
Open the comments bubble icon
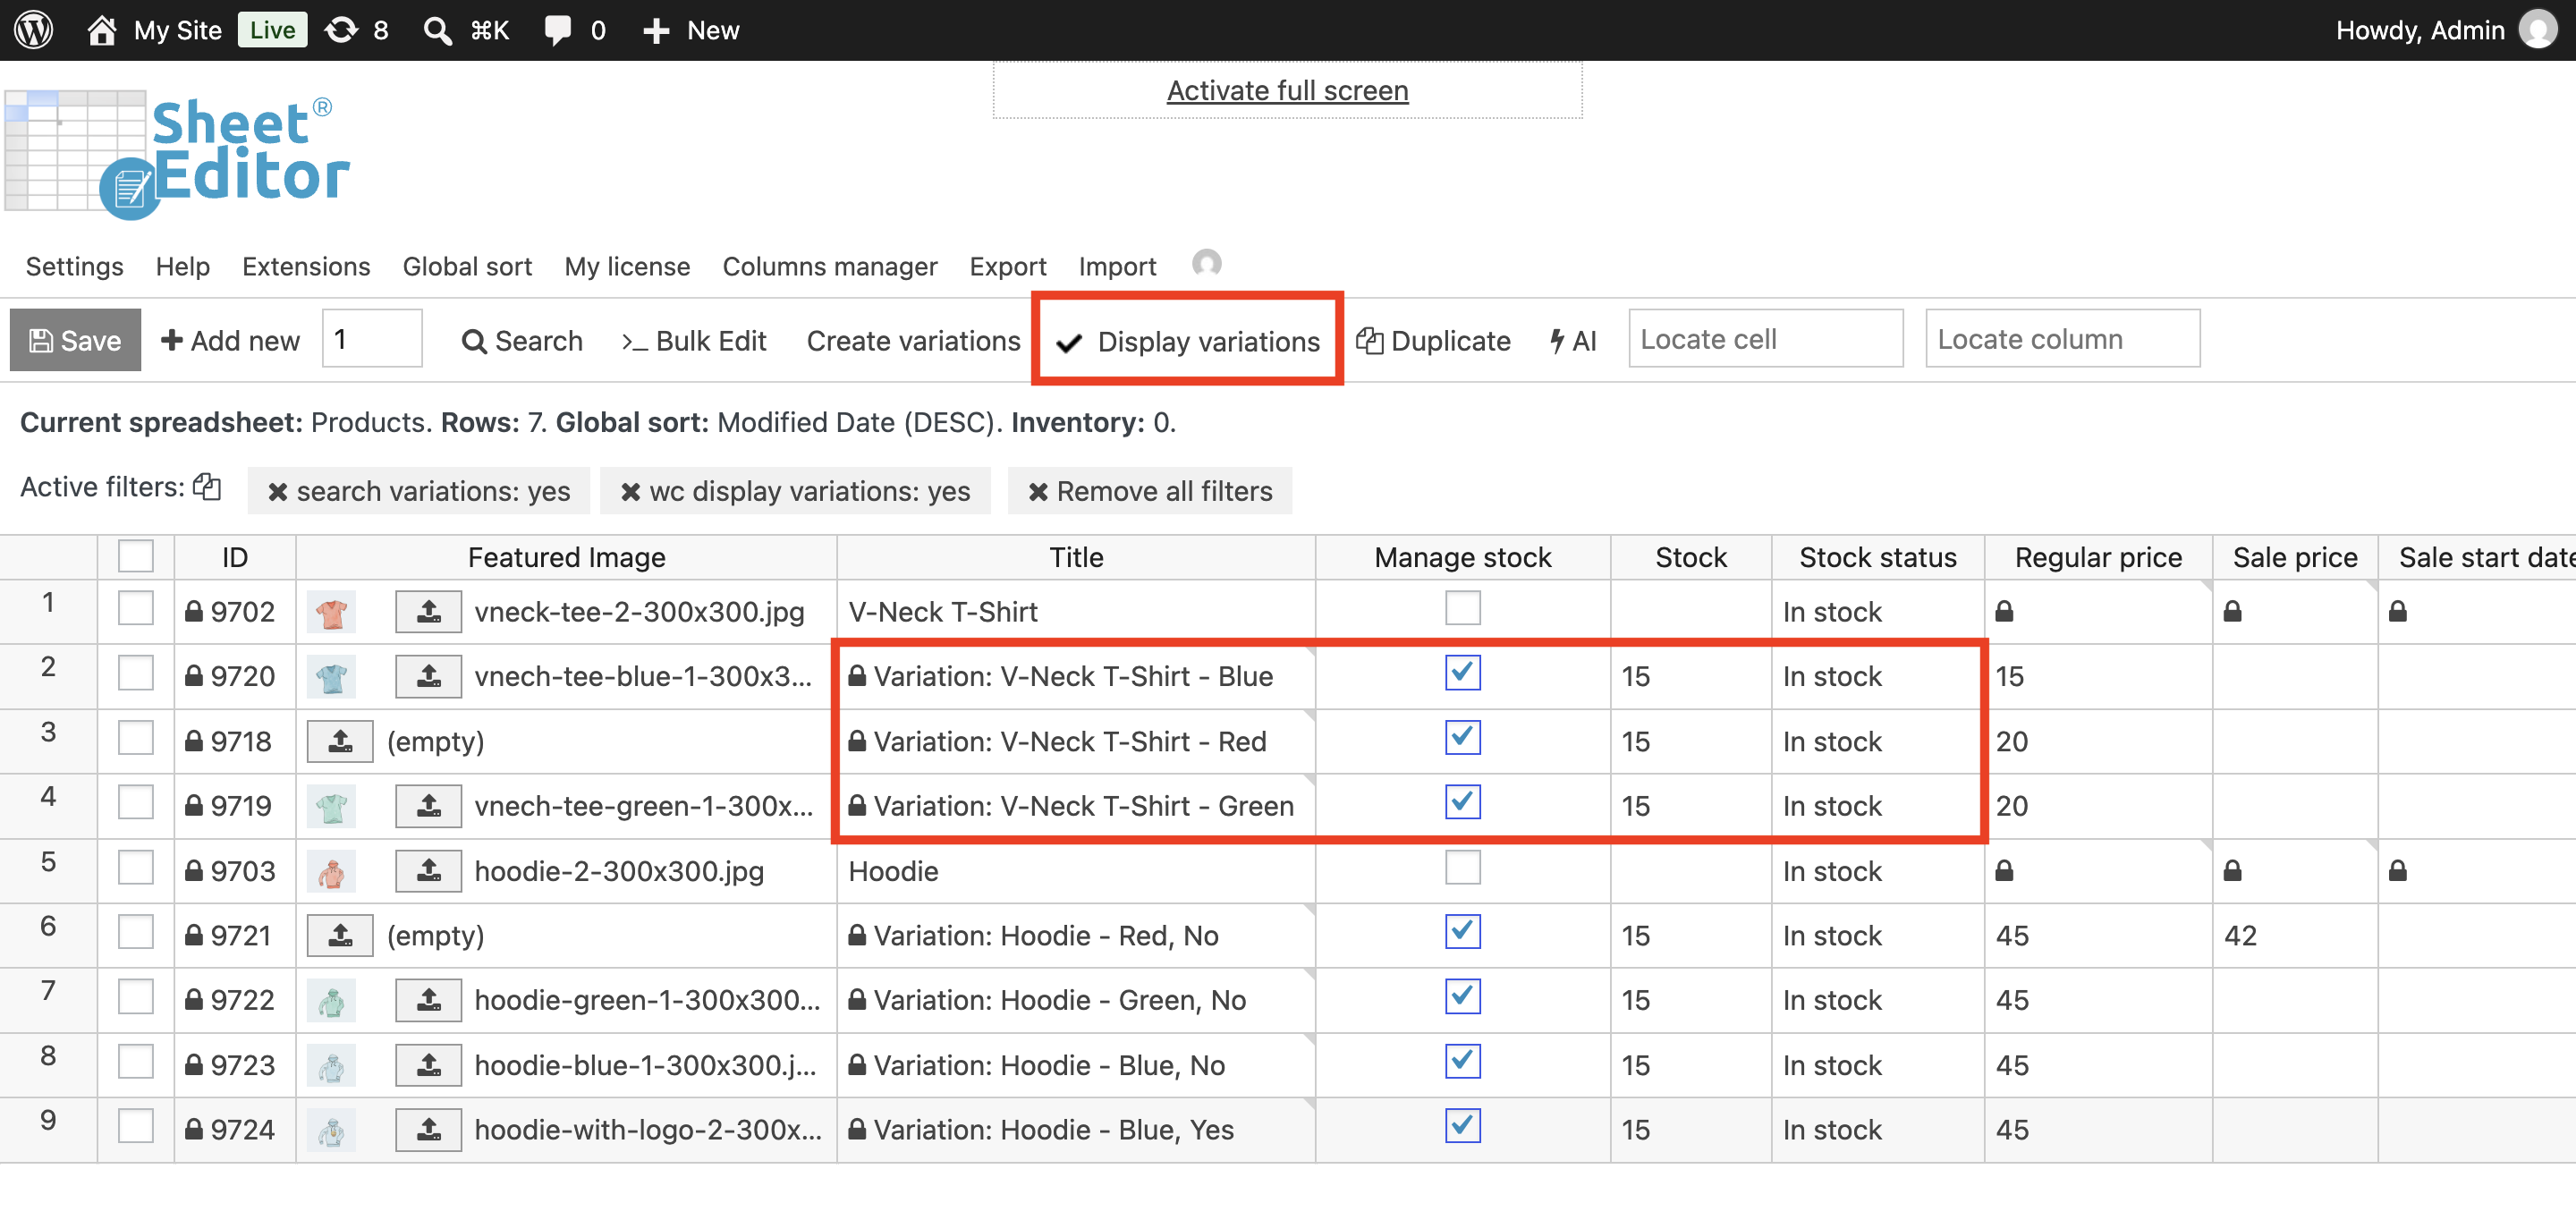557,30
